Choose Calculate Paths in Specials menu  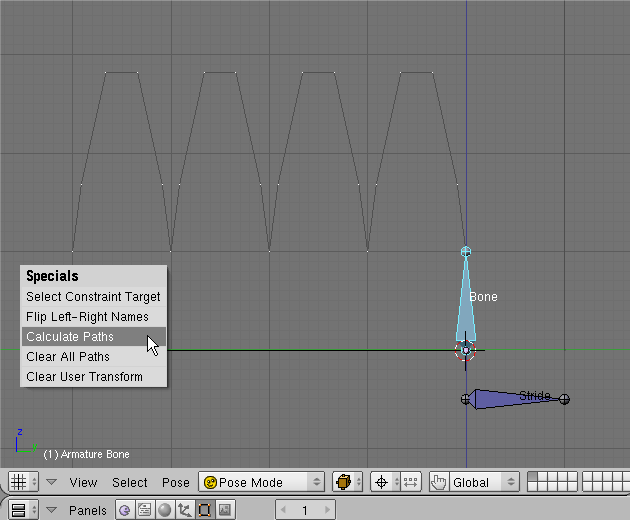tap(94, 337)
